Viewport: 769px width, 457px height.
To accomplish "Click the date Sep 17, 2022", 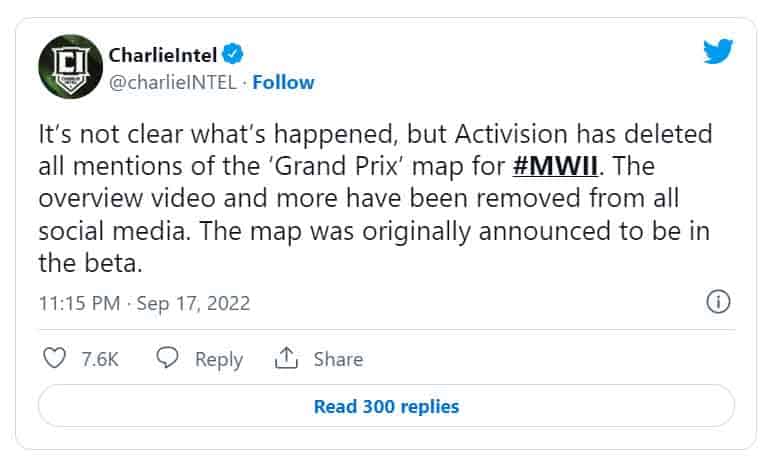I will tap(193, 304).
